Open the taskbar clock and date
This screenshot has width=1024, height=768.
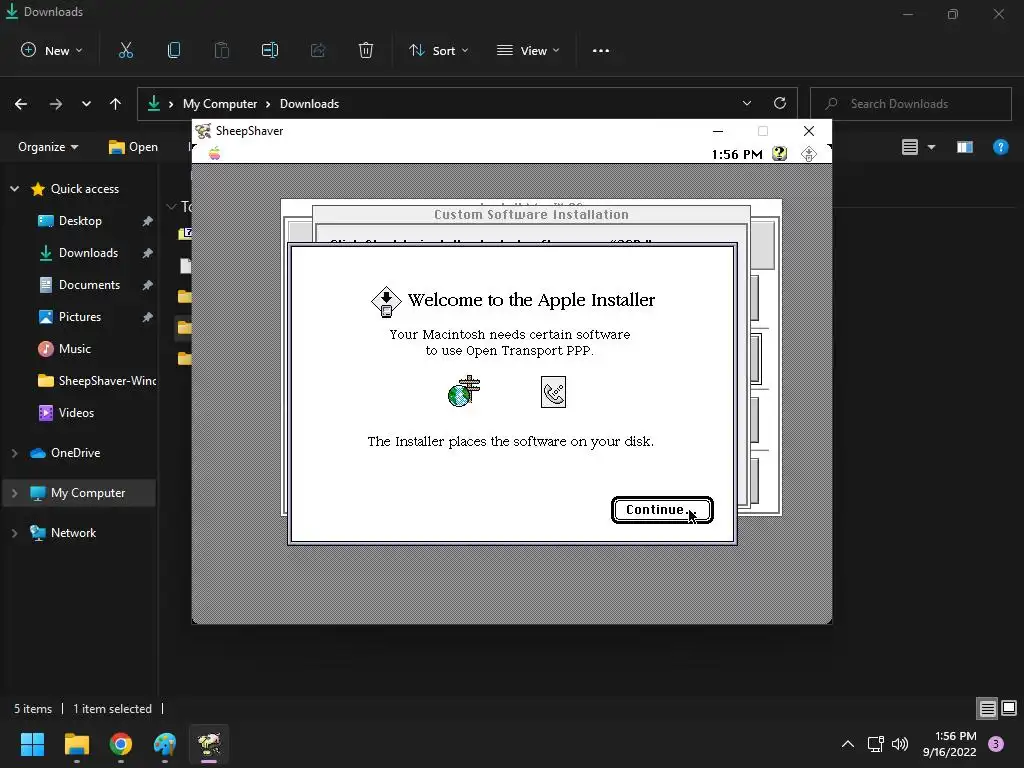[x=950, y=744]
